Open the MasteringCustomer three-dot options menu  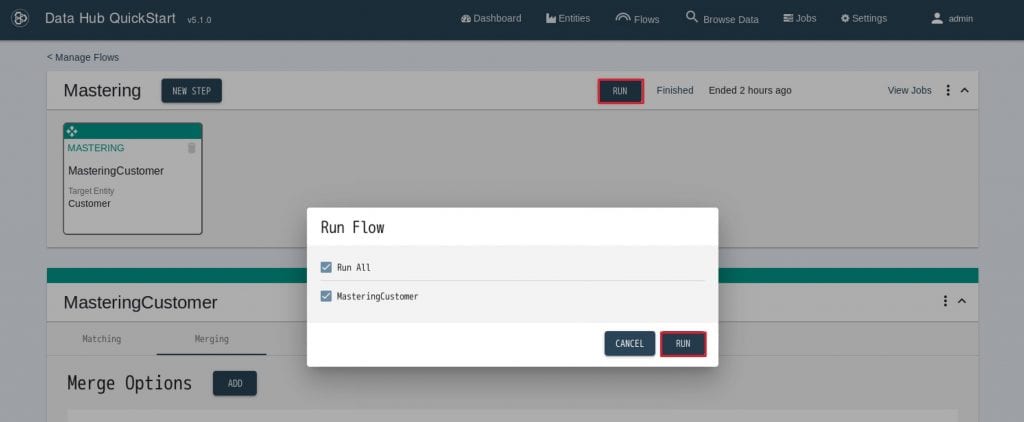[945, 302]
